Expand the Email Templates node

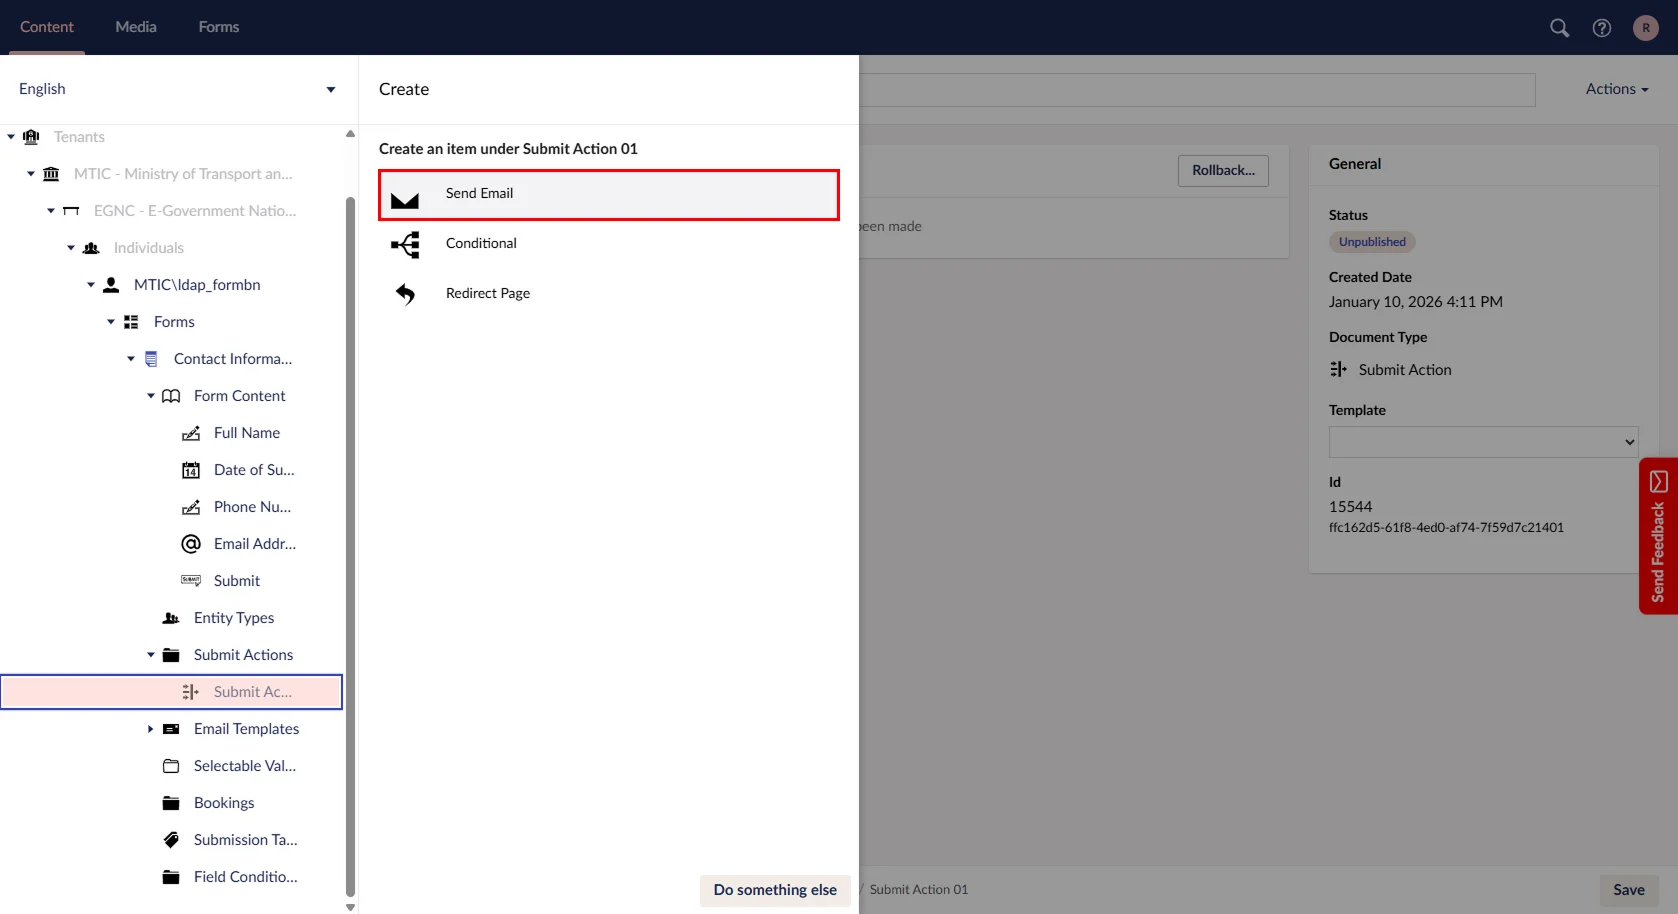pyautogui.click(x=151, y=729)
